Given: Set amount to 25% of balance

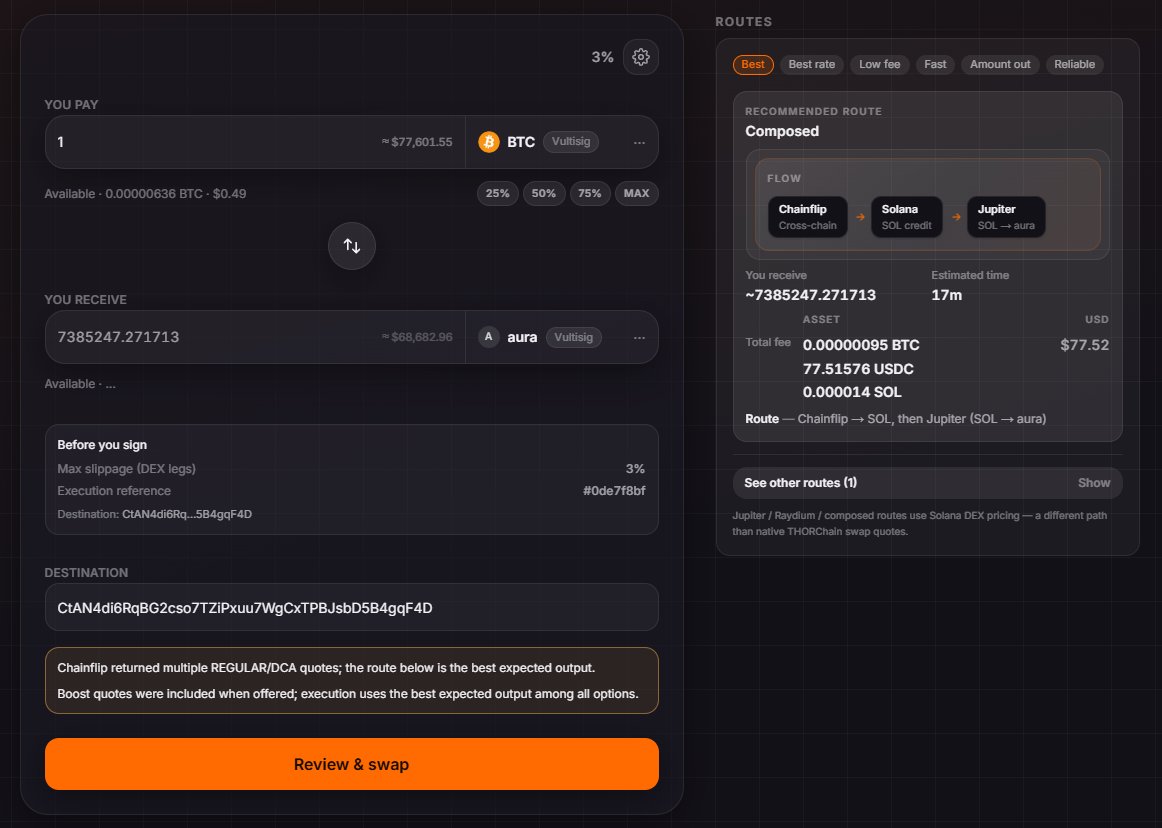Looking at the screenshot, I should coord(497,193).
